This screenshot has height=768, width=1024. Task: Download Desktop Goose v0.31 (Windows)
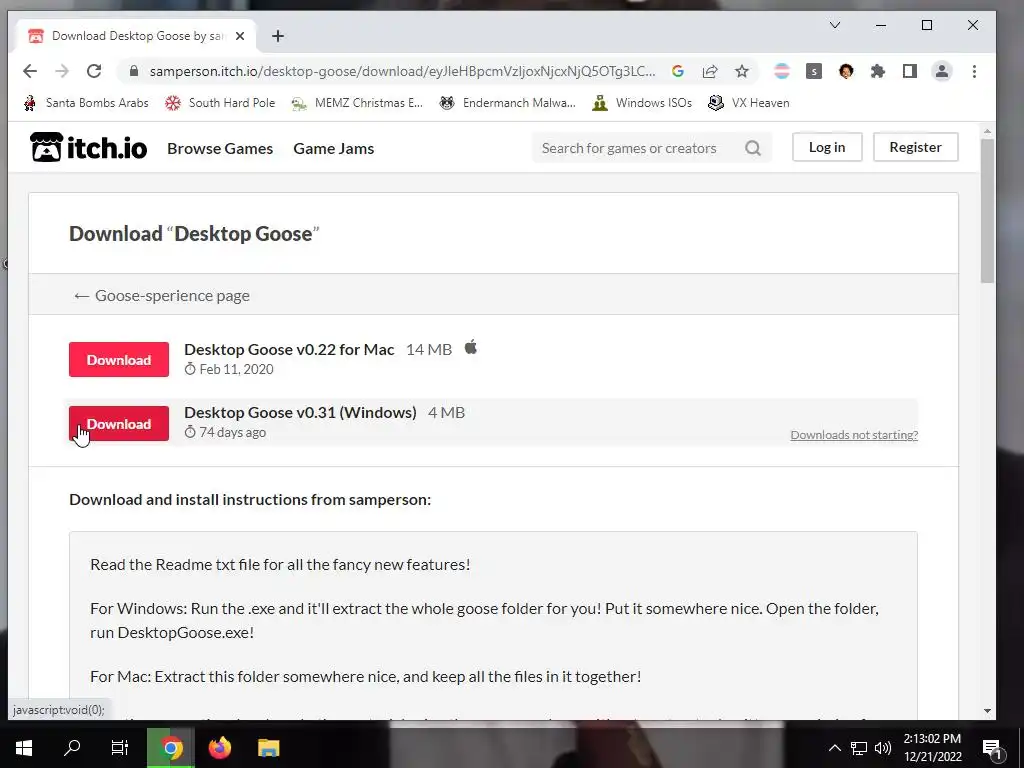coord(119,423)
